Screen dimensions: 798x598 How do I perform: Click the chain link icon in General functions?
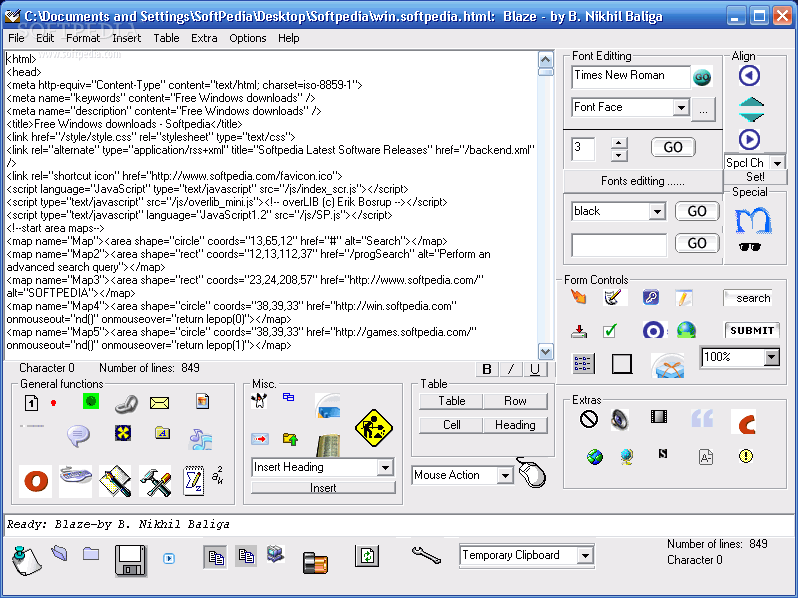[x=126, y=404]
